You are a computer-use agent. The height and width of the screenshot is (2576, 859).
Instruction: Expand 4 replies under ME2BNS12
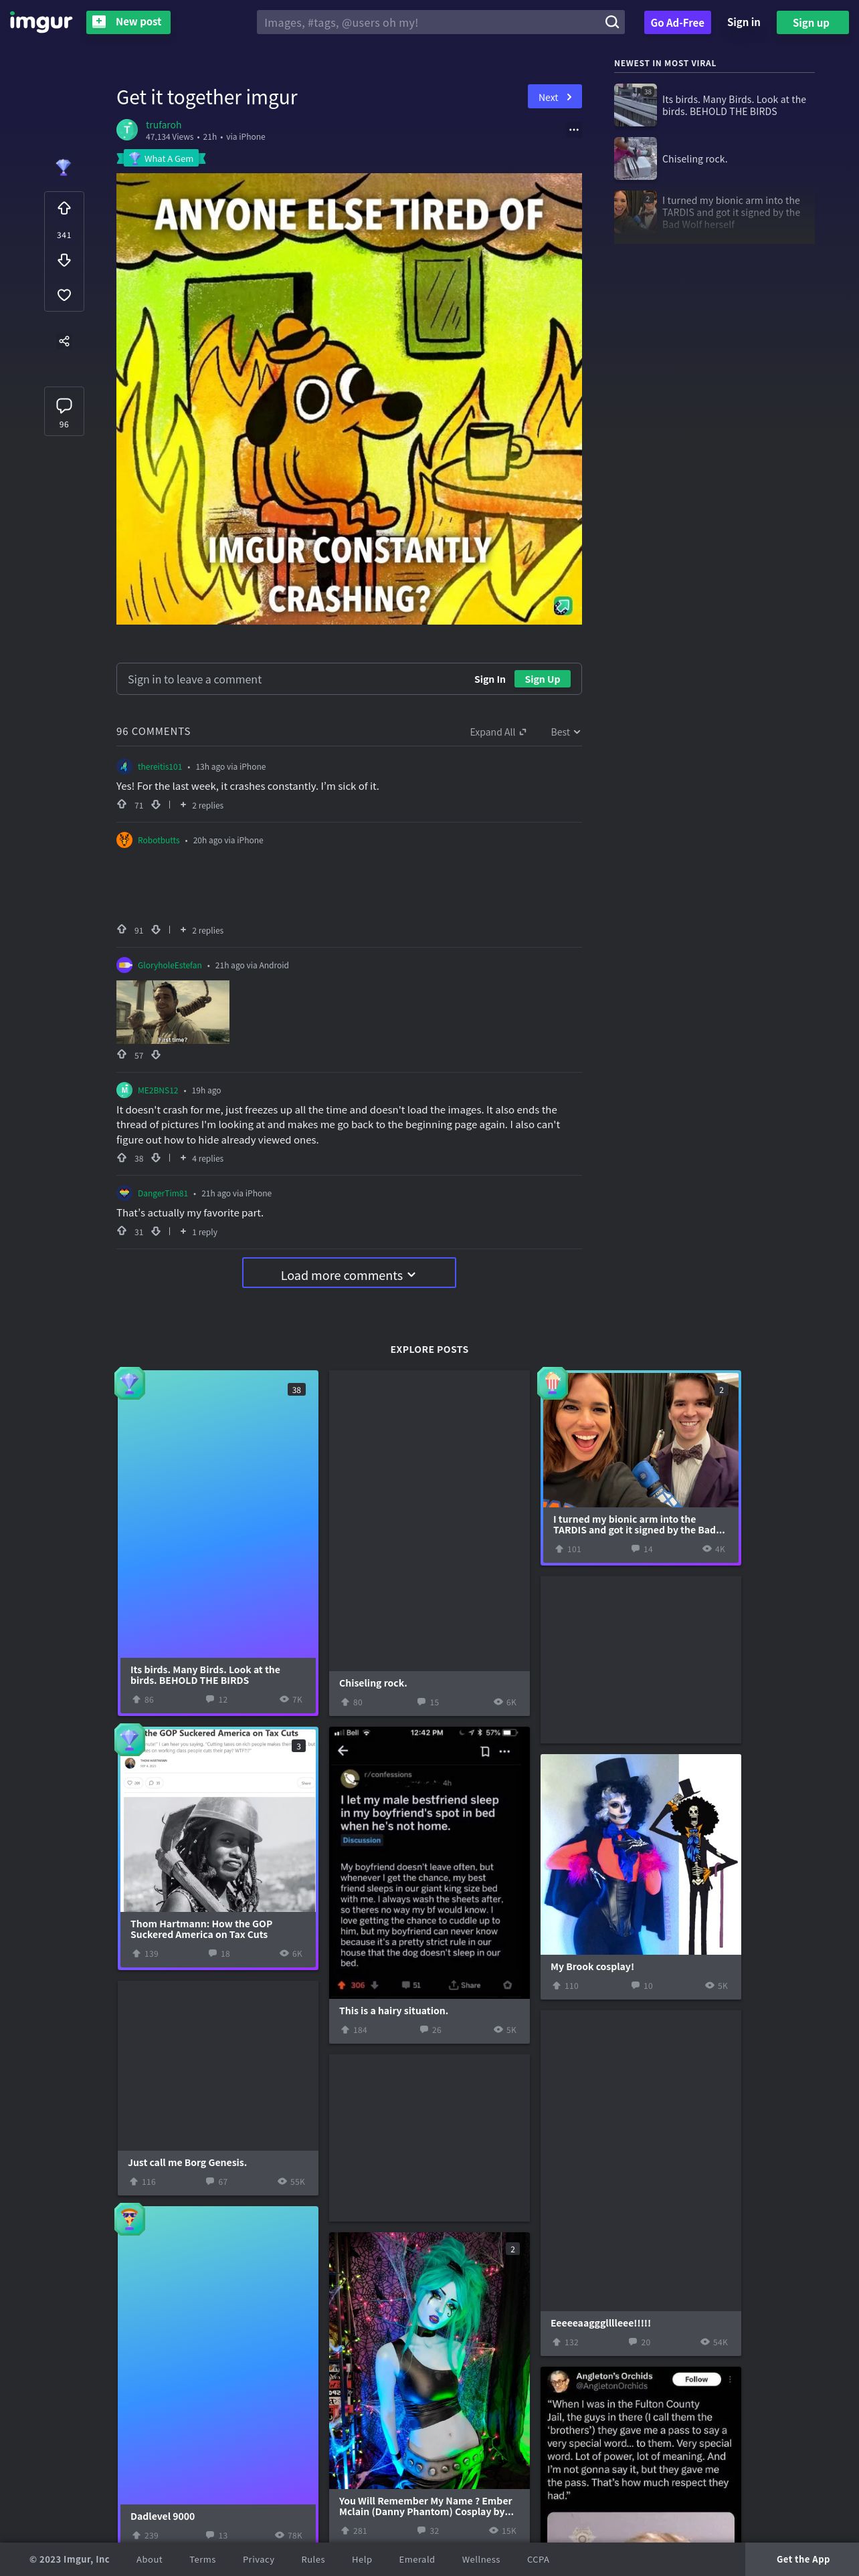click(202, 1158)
